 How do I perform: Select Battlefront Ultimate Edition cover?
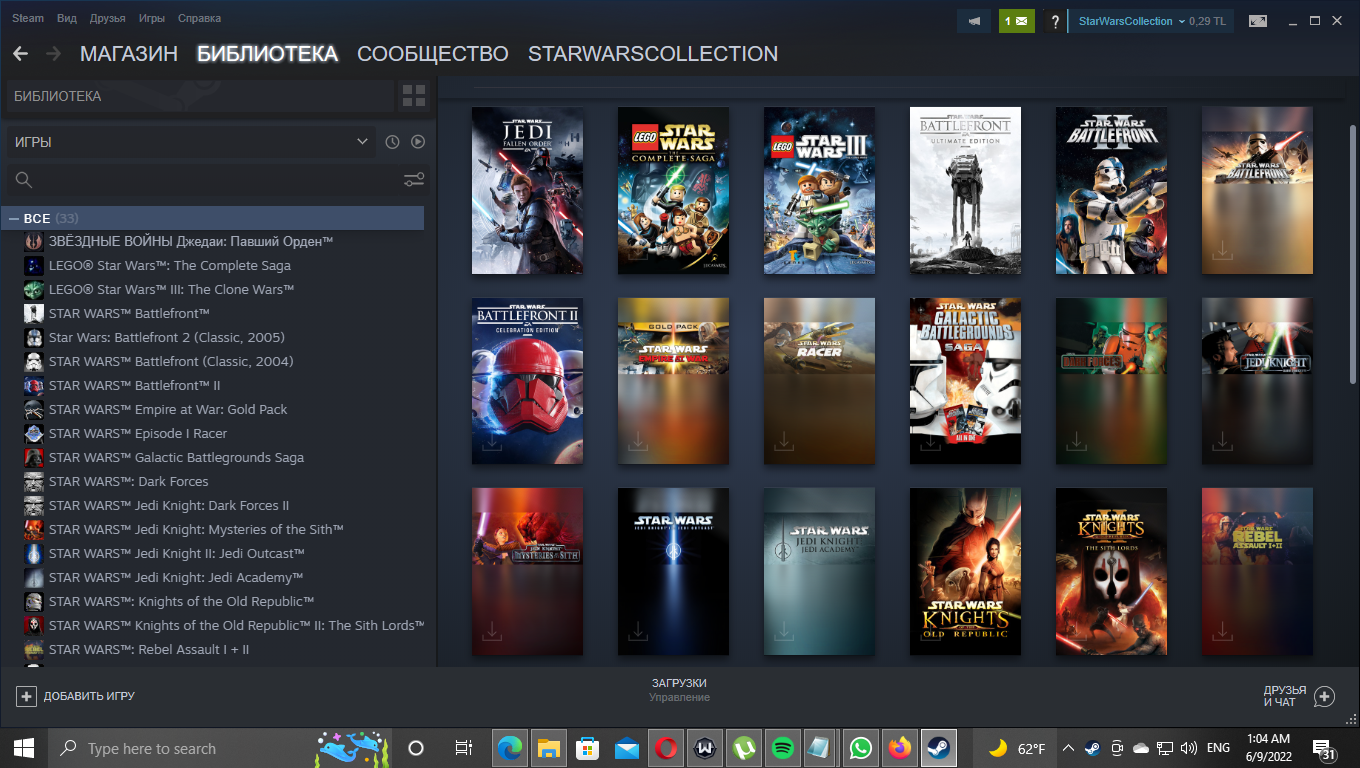965,190
